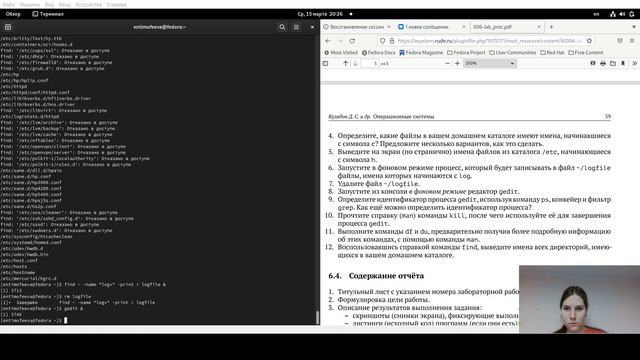
Task: Print the PDF document
Action: pos(603,63)
